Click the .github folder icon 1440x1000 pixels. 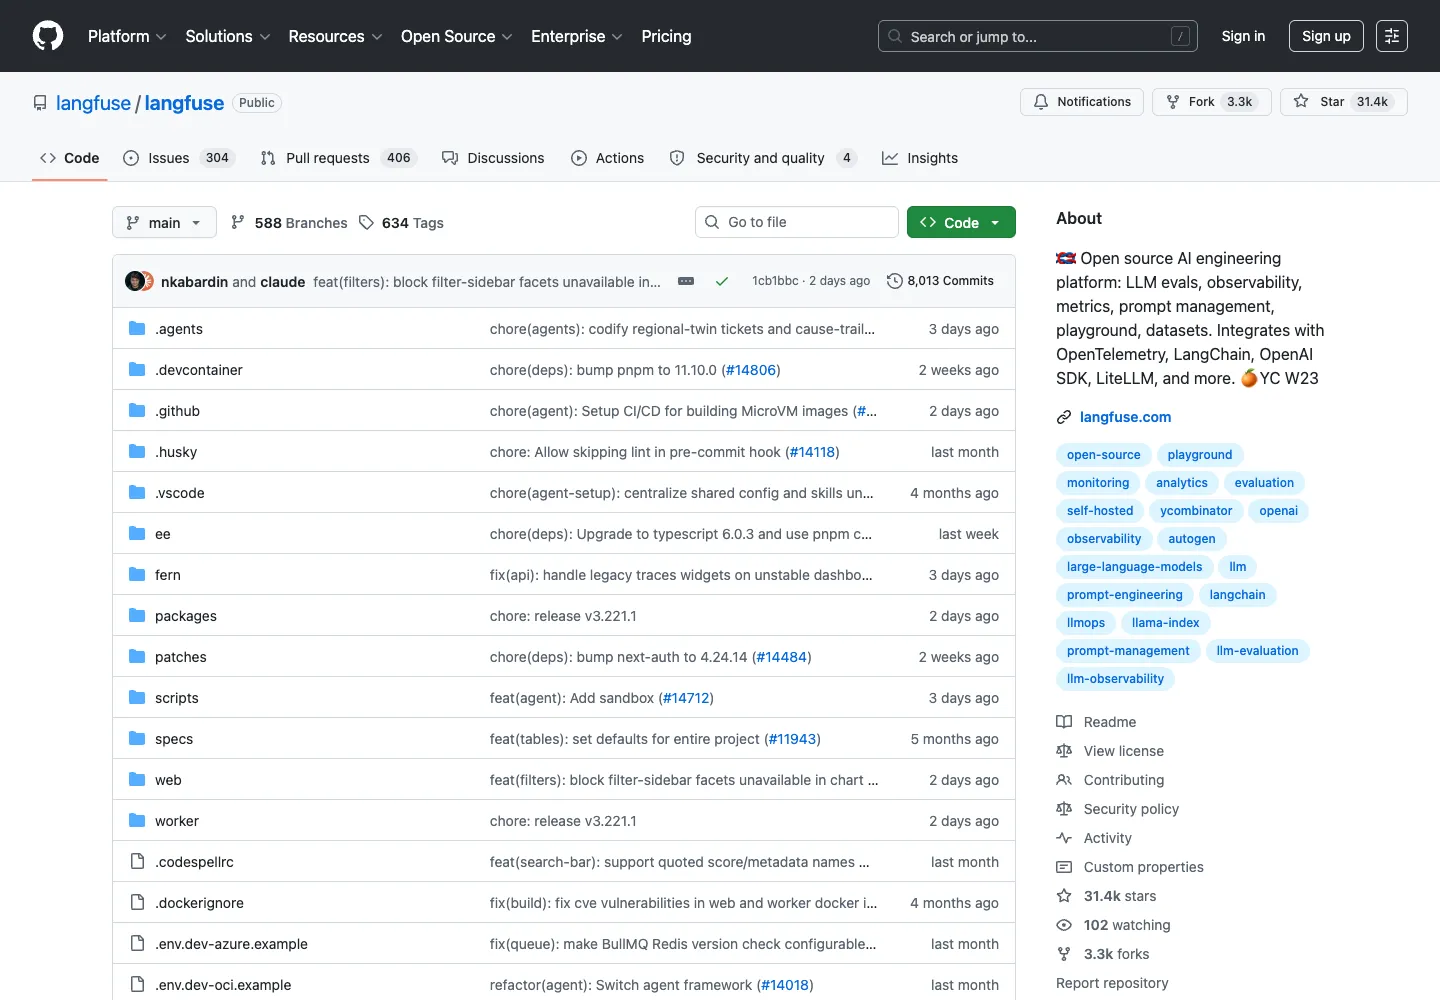[137, 410]
